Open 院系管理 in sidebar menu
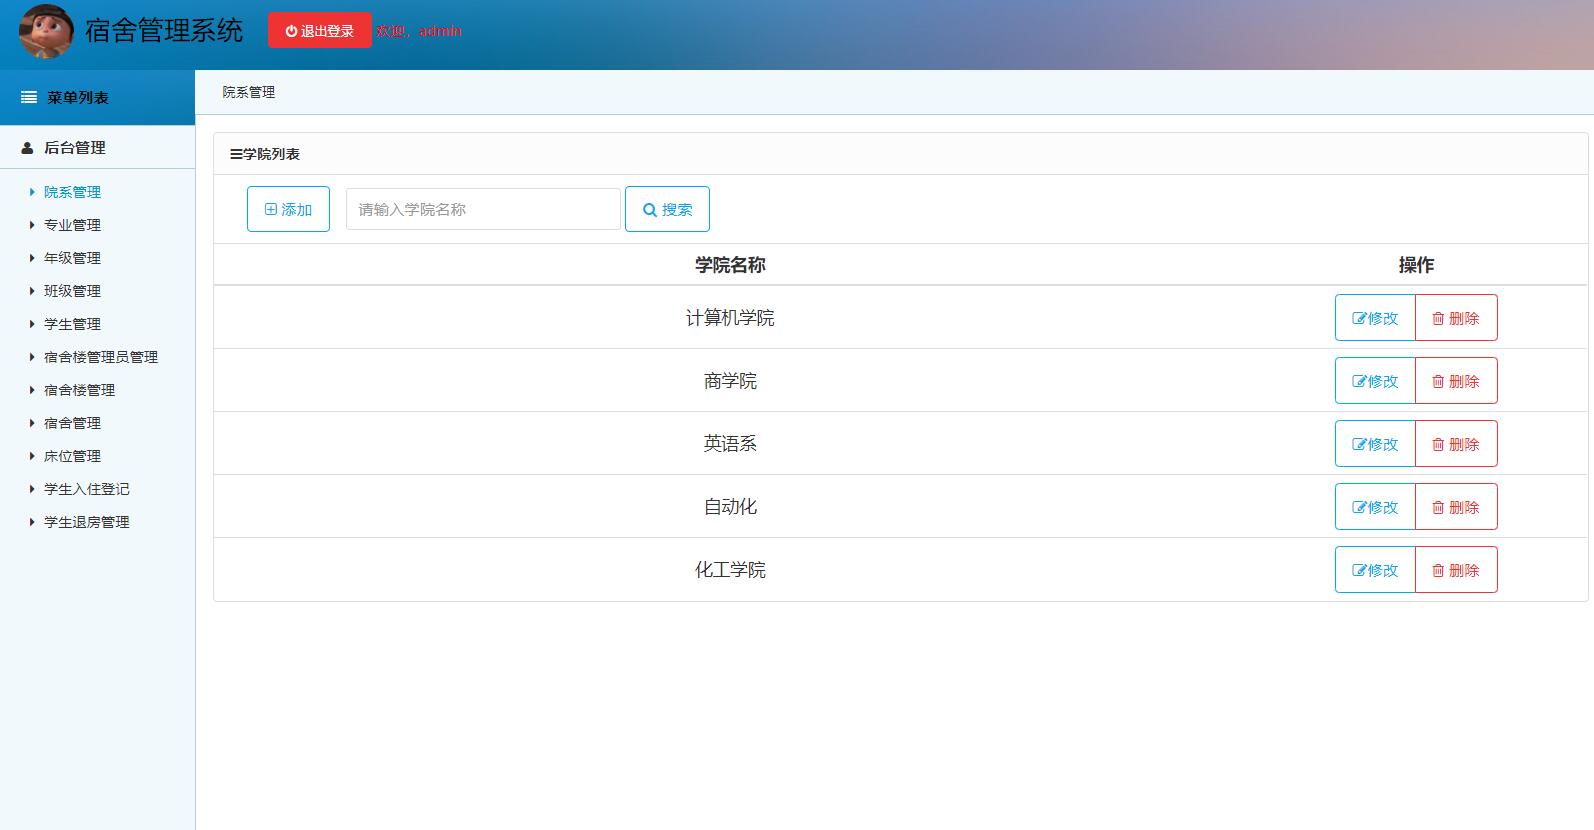This screenshot has width=1594, height=830. pos(72,192)
